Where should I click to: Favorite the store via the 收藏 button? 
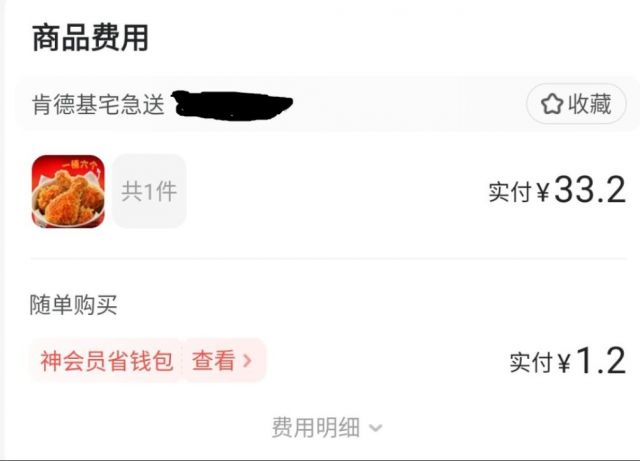(576, 104)
